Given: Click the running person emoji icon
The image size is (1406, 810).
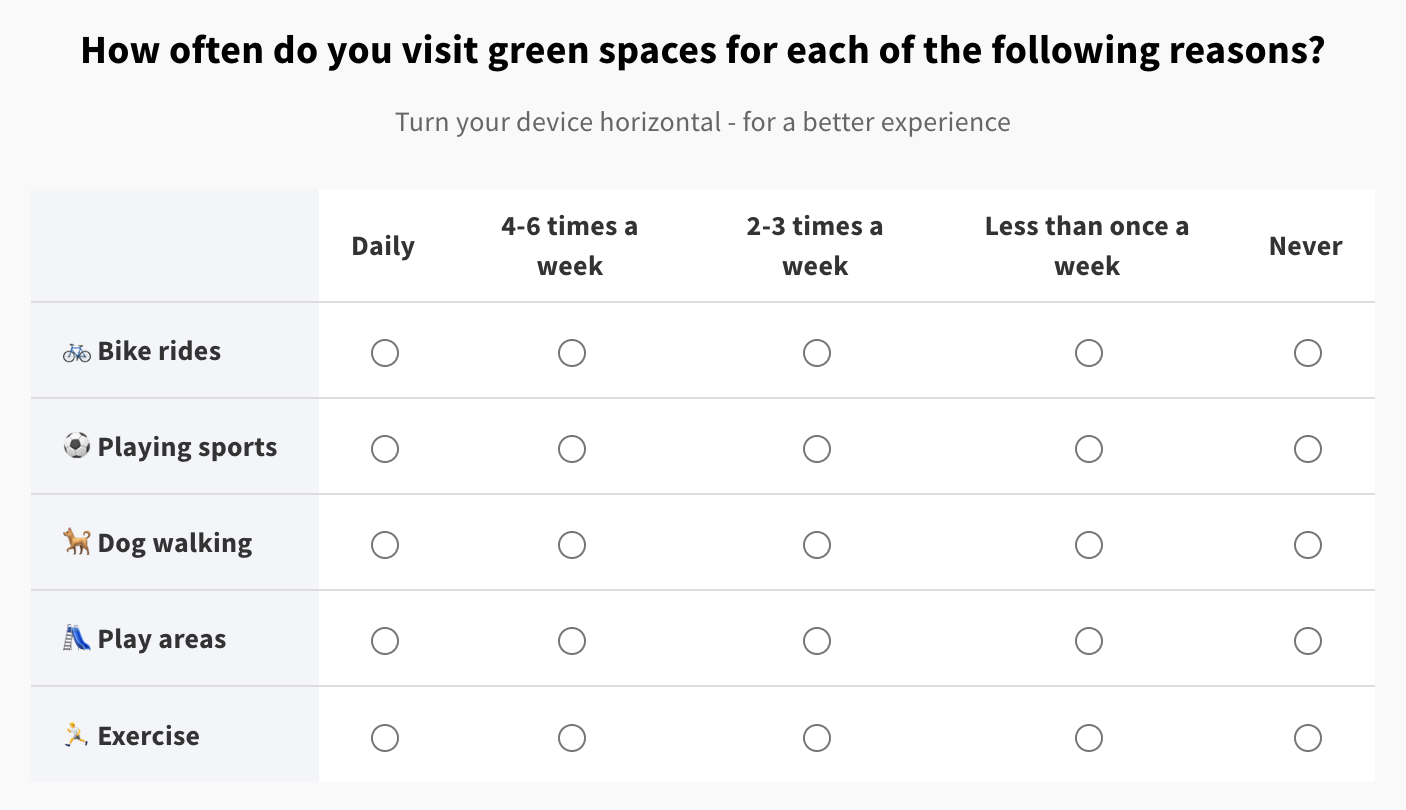Looking at the screenshot, I should pos(77,736).
